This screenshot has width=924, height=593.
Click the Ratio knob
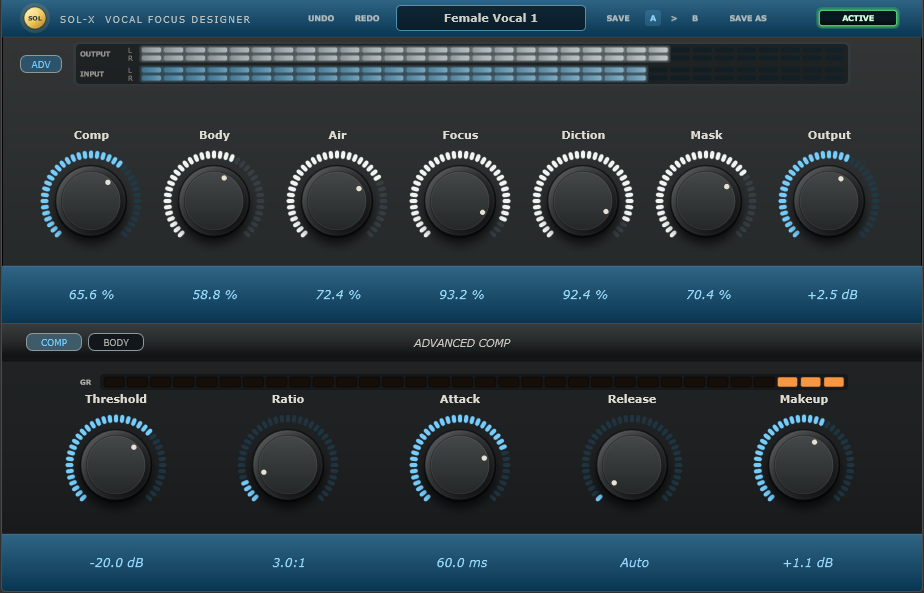288,465
